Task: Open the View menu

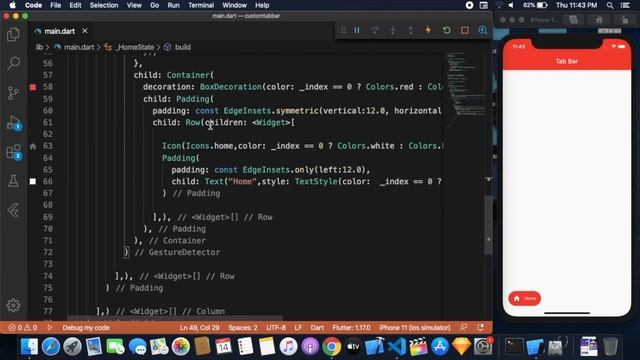Action: tap(134, 5)
